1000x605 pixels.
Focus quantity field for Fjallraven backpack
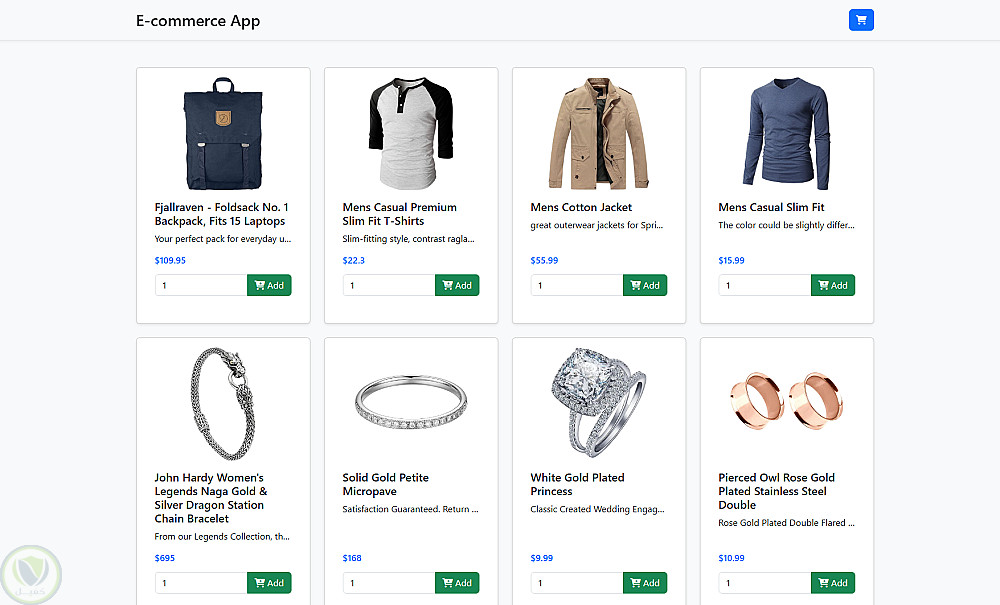tap(201, 285)
